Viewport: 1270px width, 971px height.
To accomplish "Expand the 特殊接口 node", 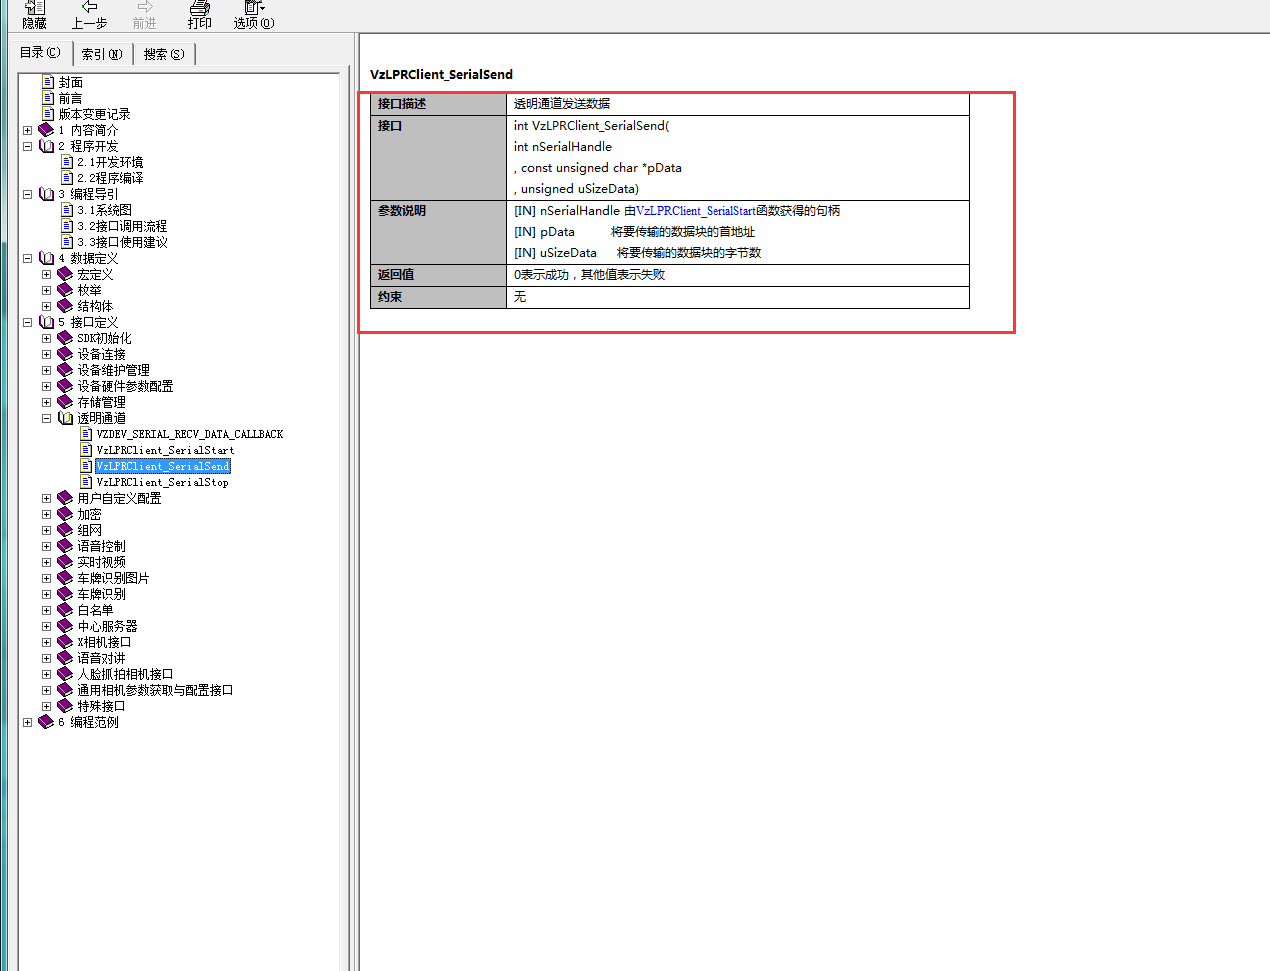I will (46, 706).
